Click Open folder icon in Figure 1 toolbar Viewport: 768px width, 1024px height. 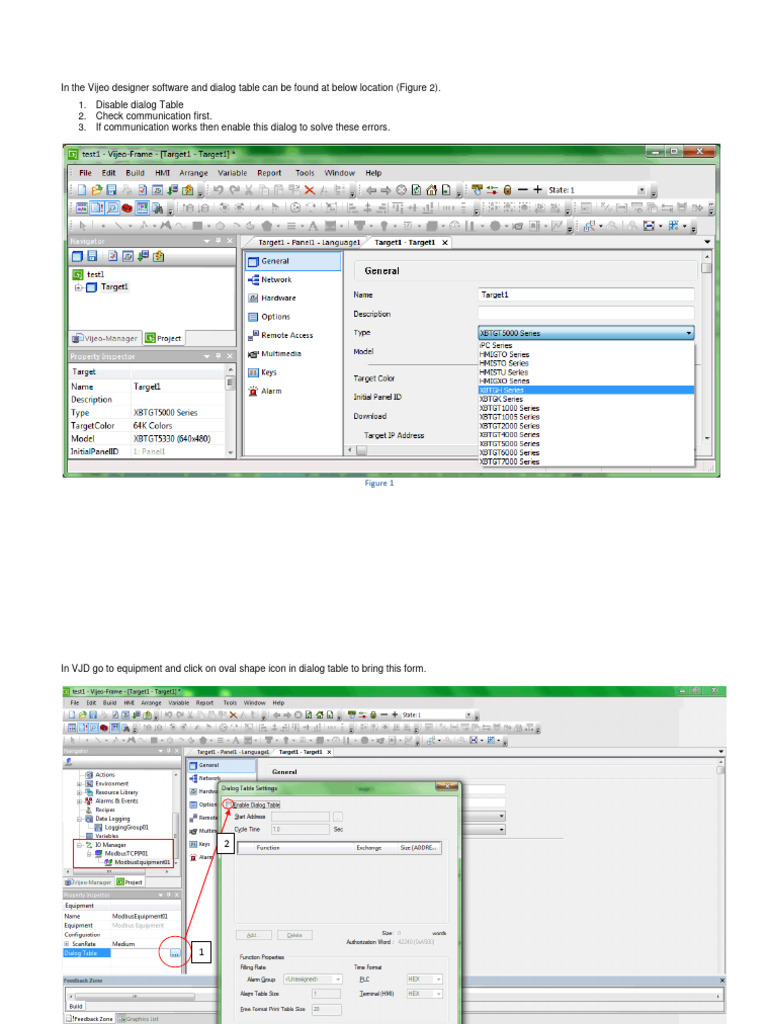point(97,190)
